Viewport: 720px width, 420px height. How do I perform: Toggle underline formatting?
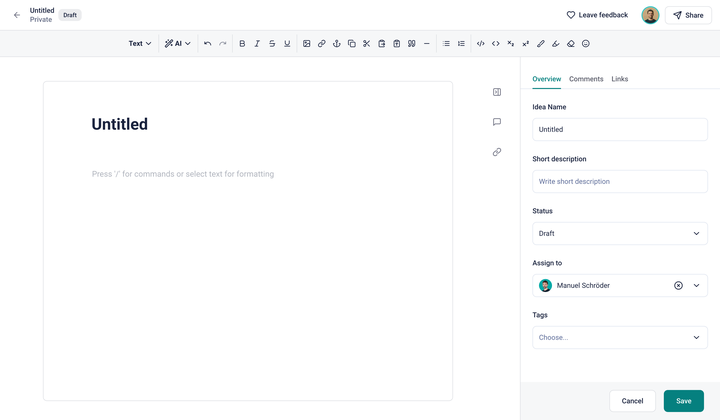[x=287, y=44]
